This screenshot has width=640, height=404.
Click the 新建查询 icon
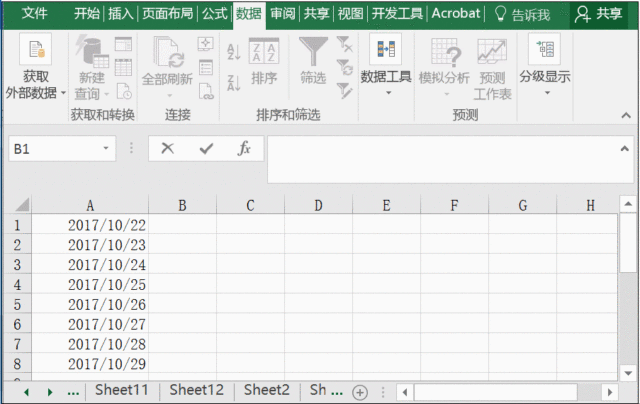[x=91, y=52]
